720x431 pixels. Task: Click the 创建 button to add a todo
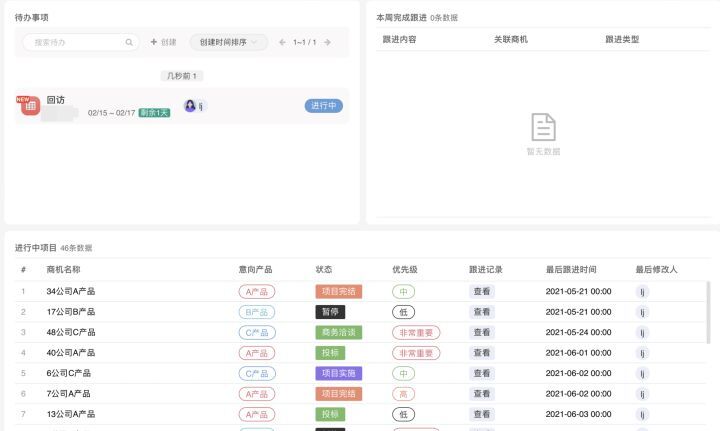coord(163,43)
